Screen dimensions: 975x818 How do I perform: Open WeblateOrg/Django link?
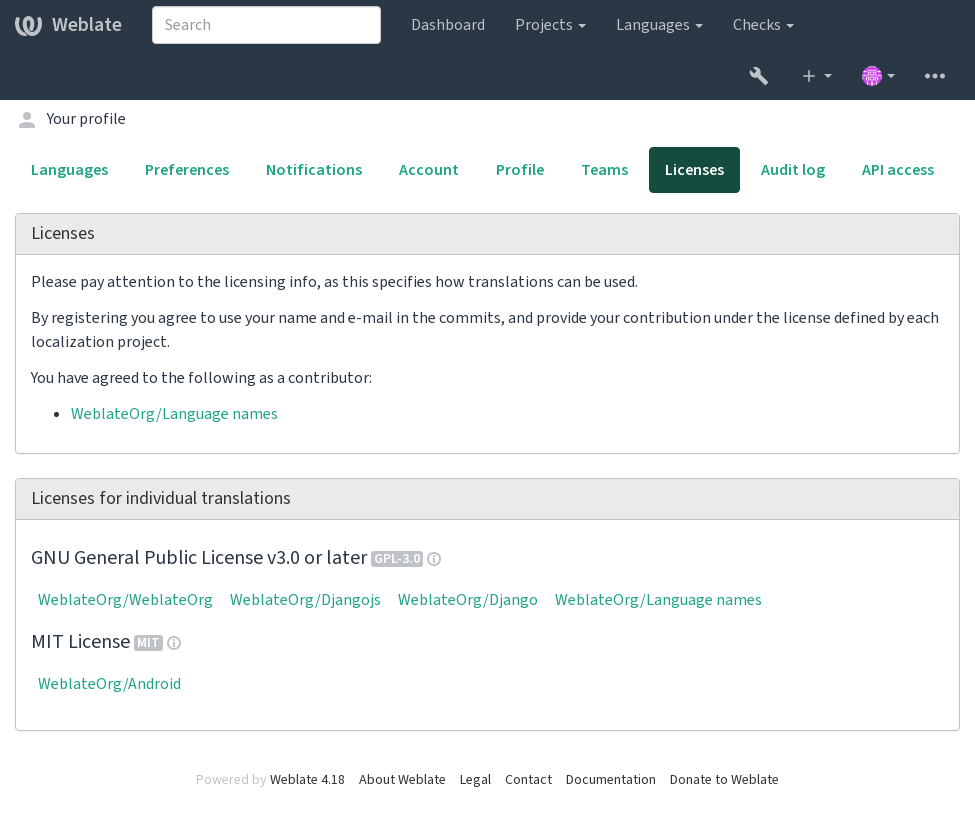click(468, 600)
